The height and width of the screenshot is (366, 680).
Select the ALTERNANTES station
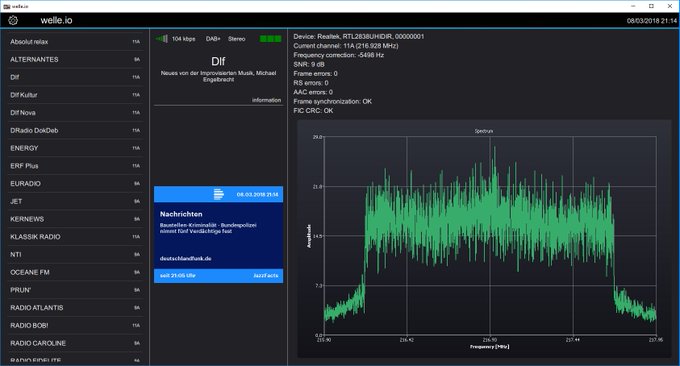(x=75, y=59)
